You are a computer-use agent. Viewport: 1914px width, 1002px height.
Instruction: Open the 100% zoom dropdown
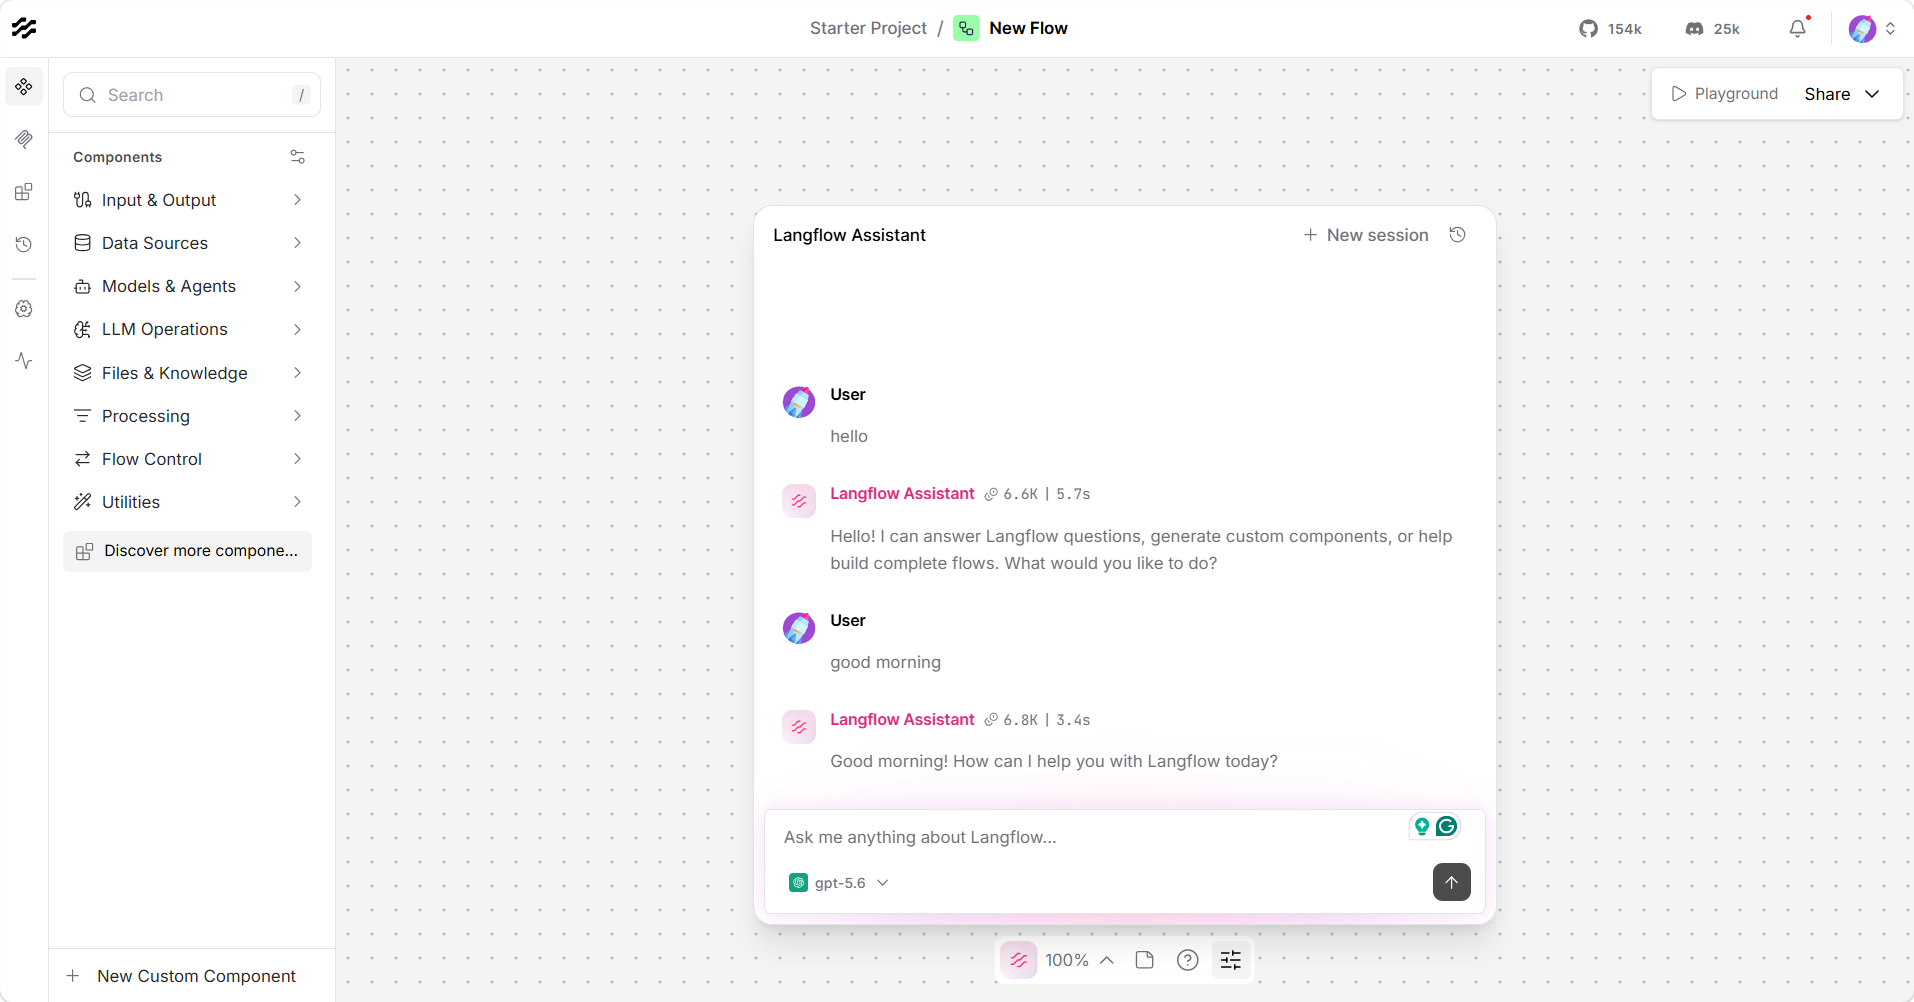click(1080, 960)
